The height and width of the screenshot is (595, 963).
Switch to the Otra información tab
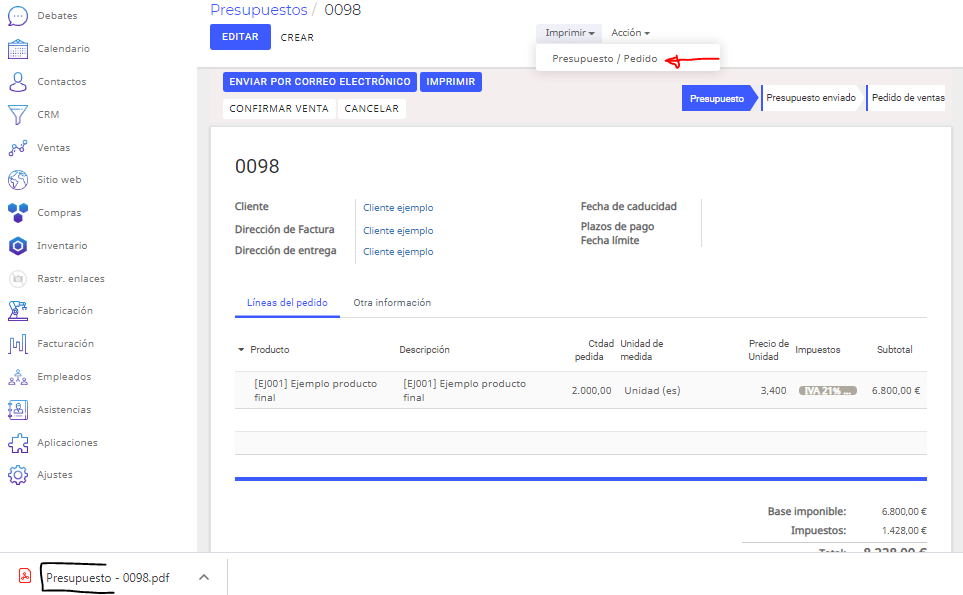point(392,303)
